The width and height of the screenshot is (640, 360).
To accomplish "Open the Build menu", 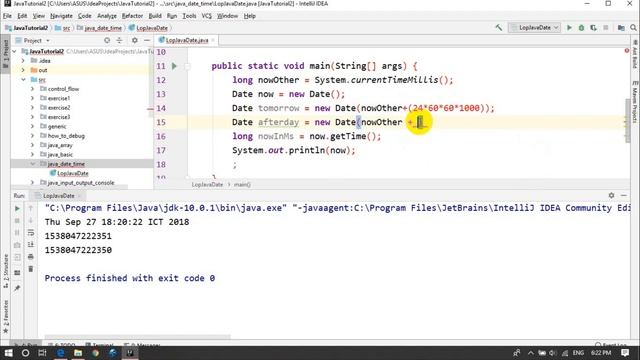I will pos(155,16).
